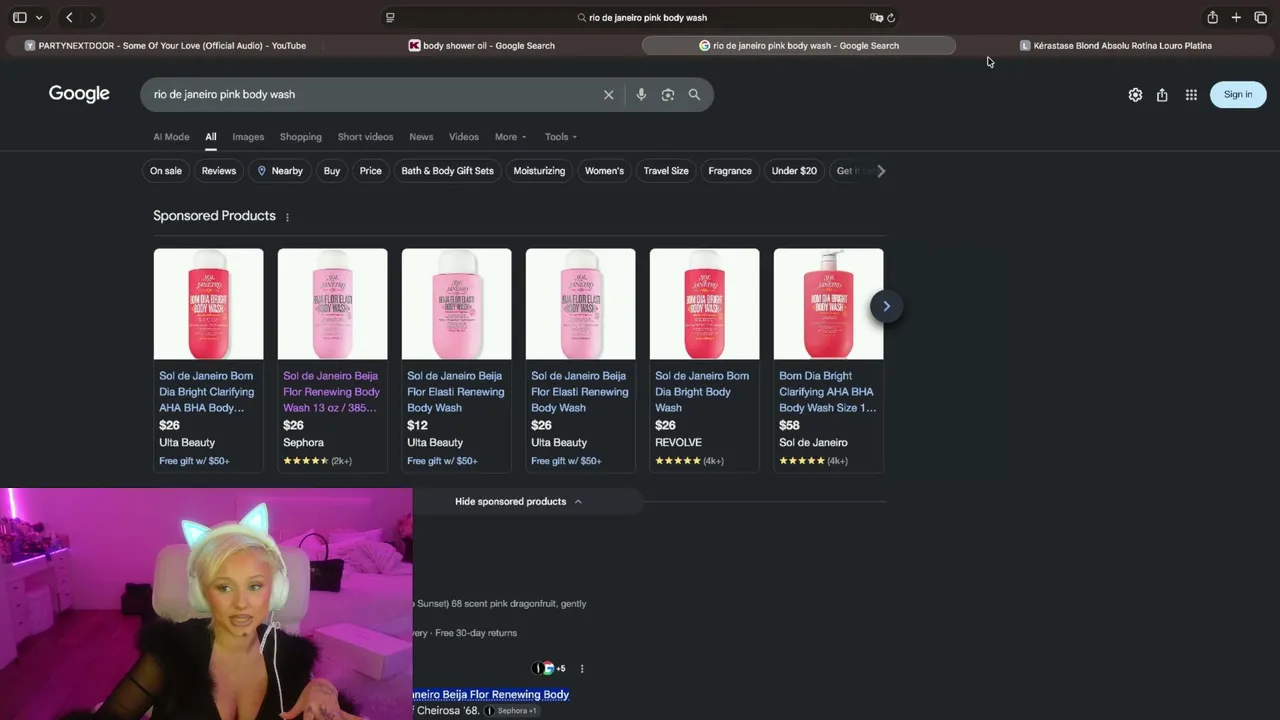Toggle the Safari sidebar button
Screen dimensions: 1280x720
point(19,17)
